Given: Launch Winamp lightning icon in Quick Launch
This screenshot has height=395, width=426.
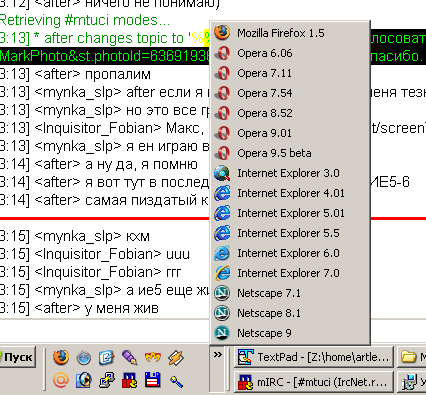Looking at the screenshot, I should pyautogui.click(x=176, y=358).
